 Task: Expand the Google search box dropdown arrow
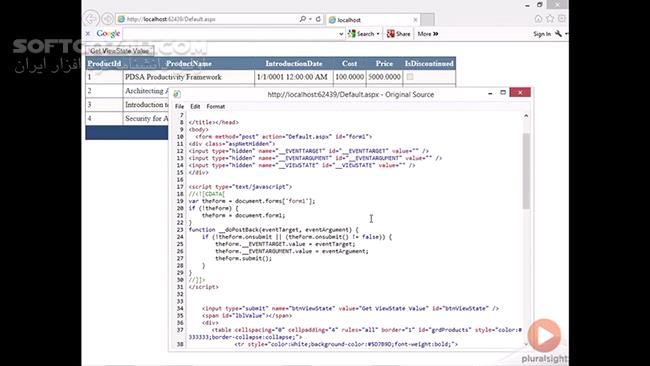click(x=341, y=34)
